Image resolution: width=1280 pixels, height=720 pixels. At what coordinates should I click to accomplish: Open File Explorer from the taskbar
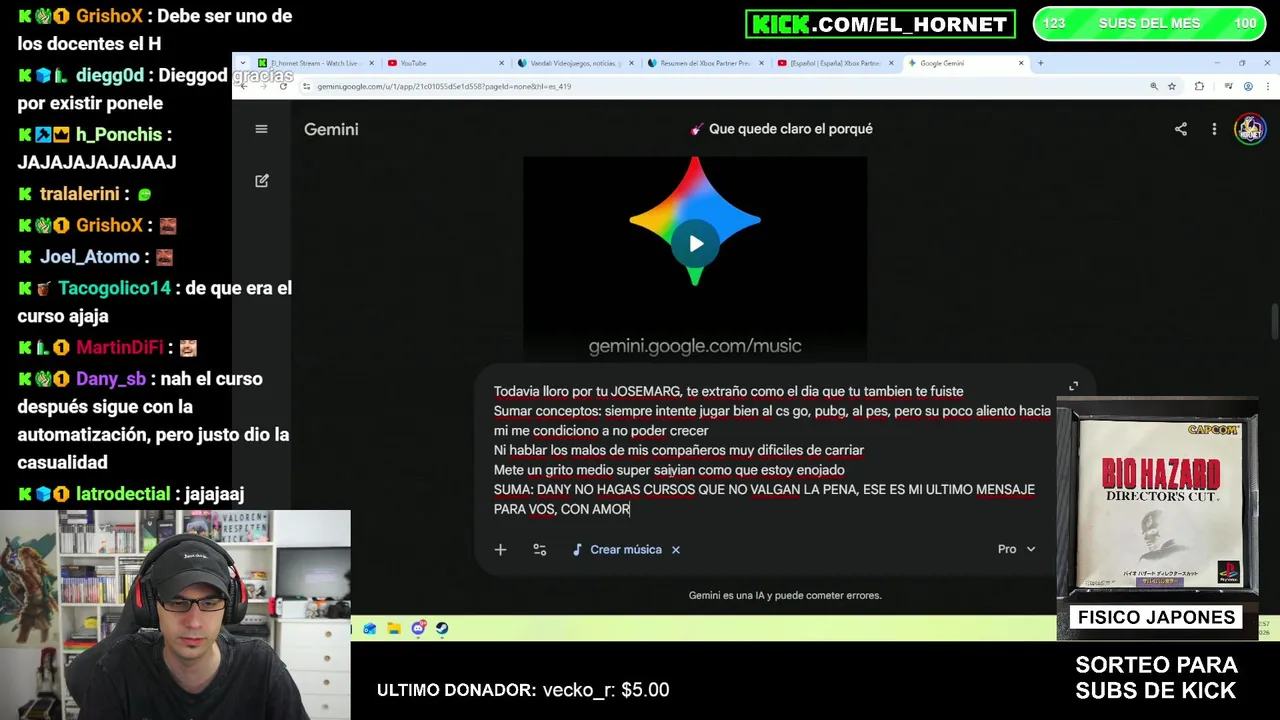pyautogui.click(x=394, y=629)
